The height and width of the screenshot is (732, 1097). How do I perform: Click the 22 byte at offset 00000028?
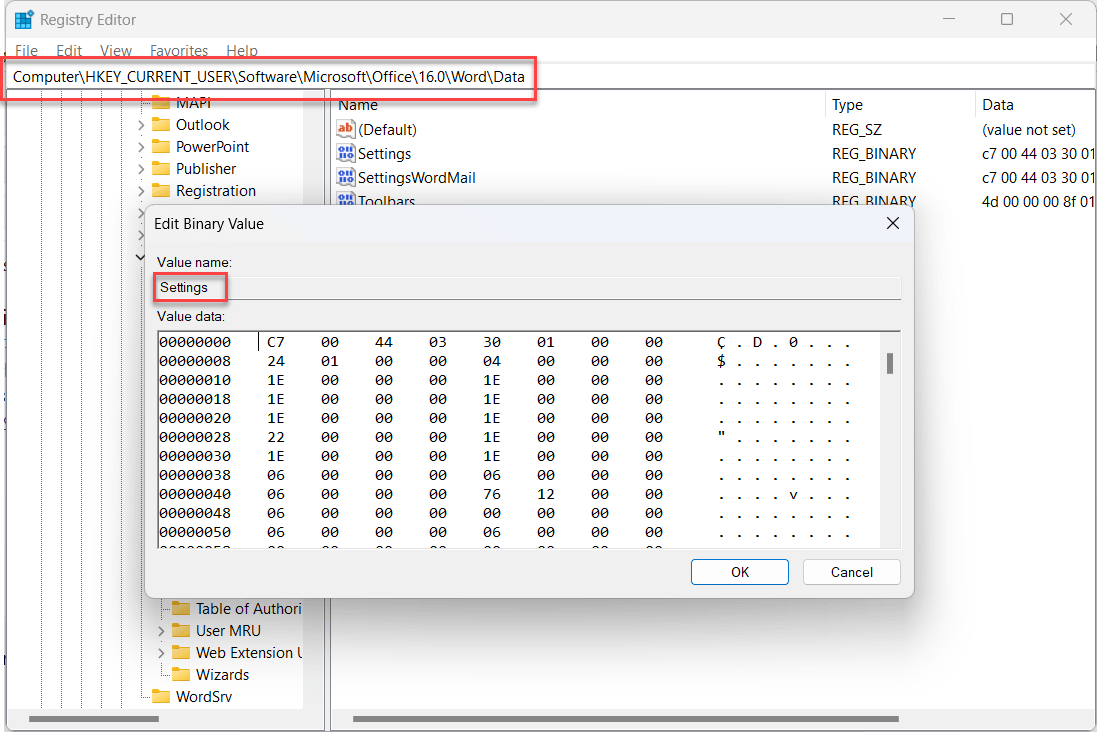276,437
